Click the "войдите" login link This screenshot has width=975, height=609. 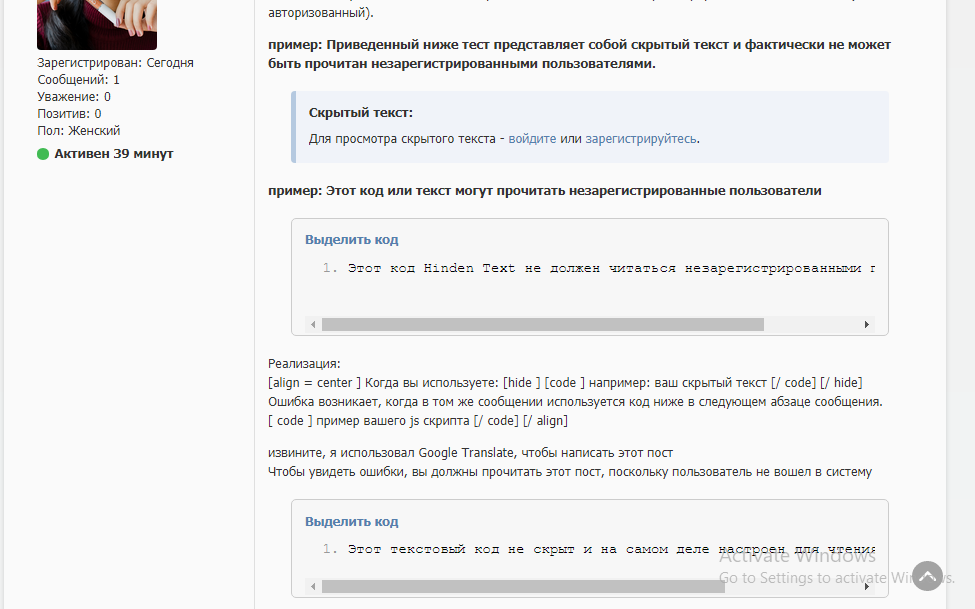pos(532,139)
